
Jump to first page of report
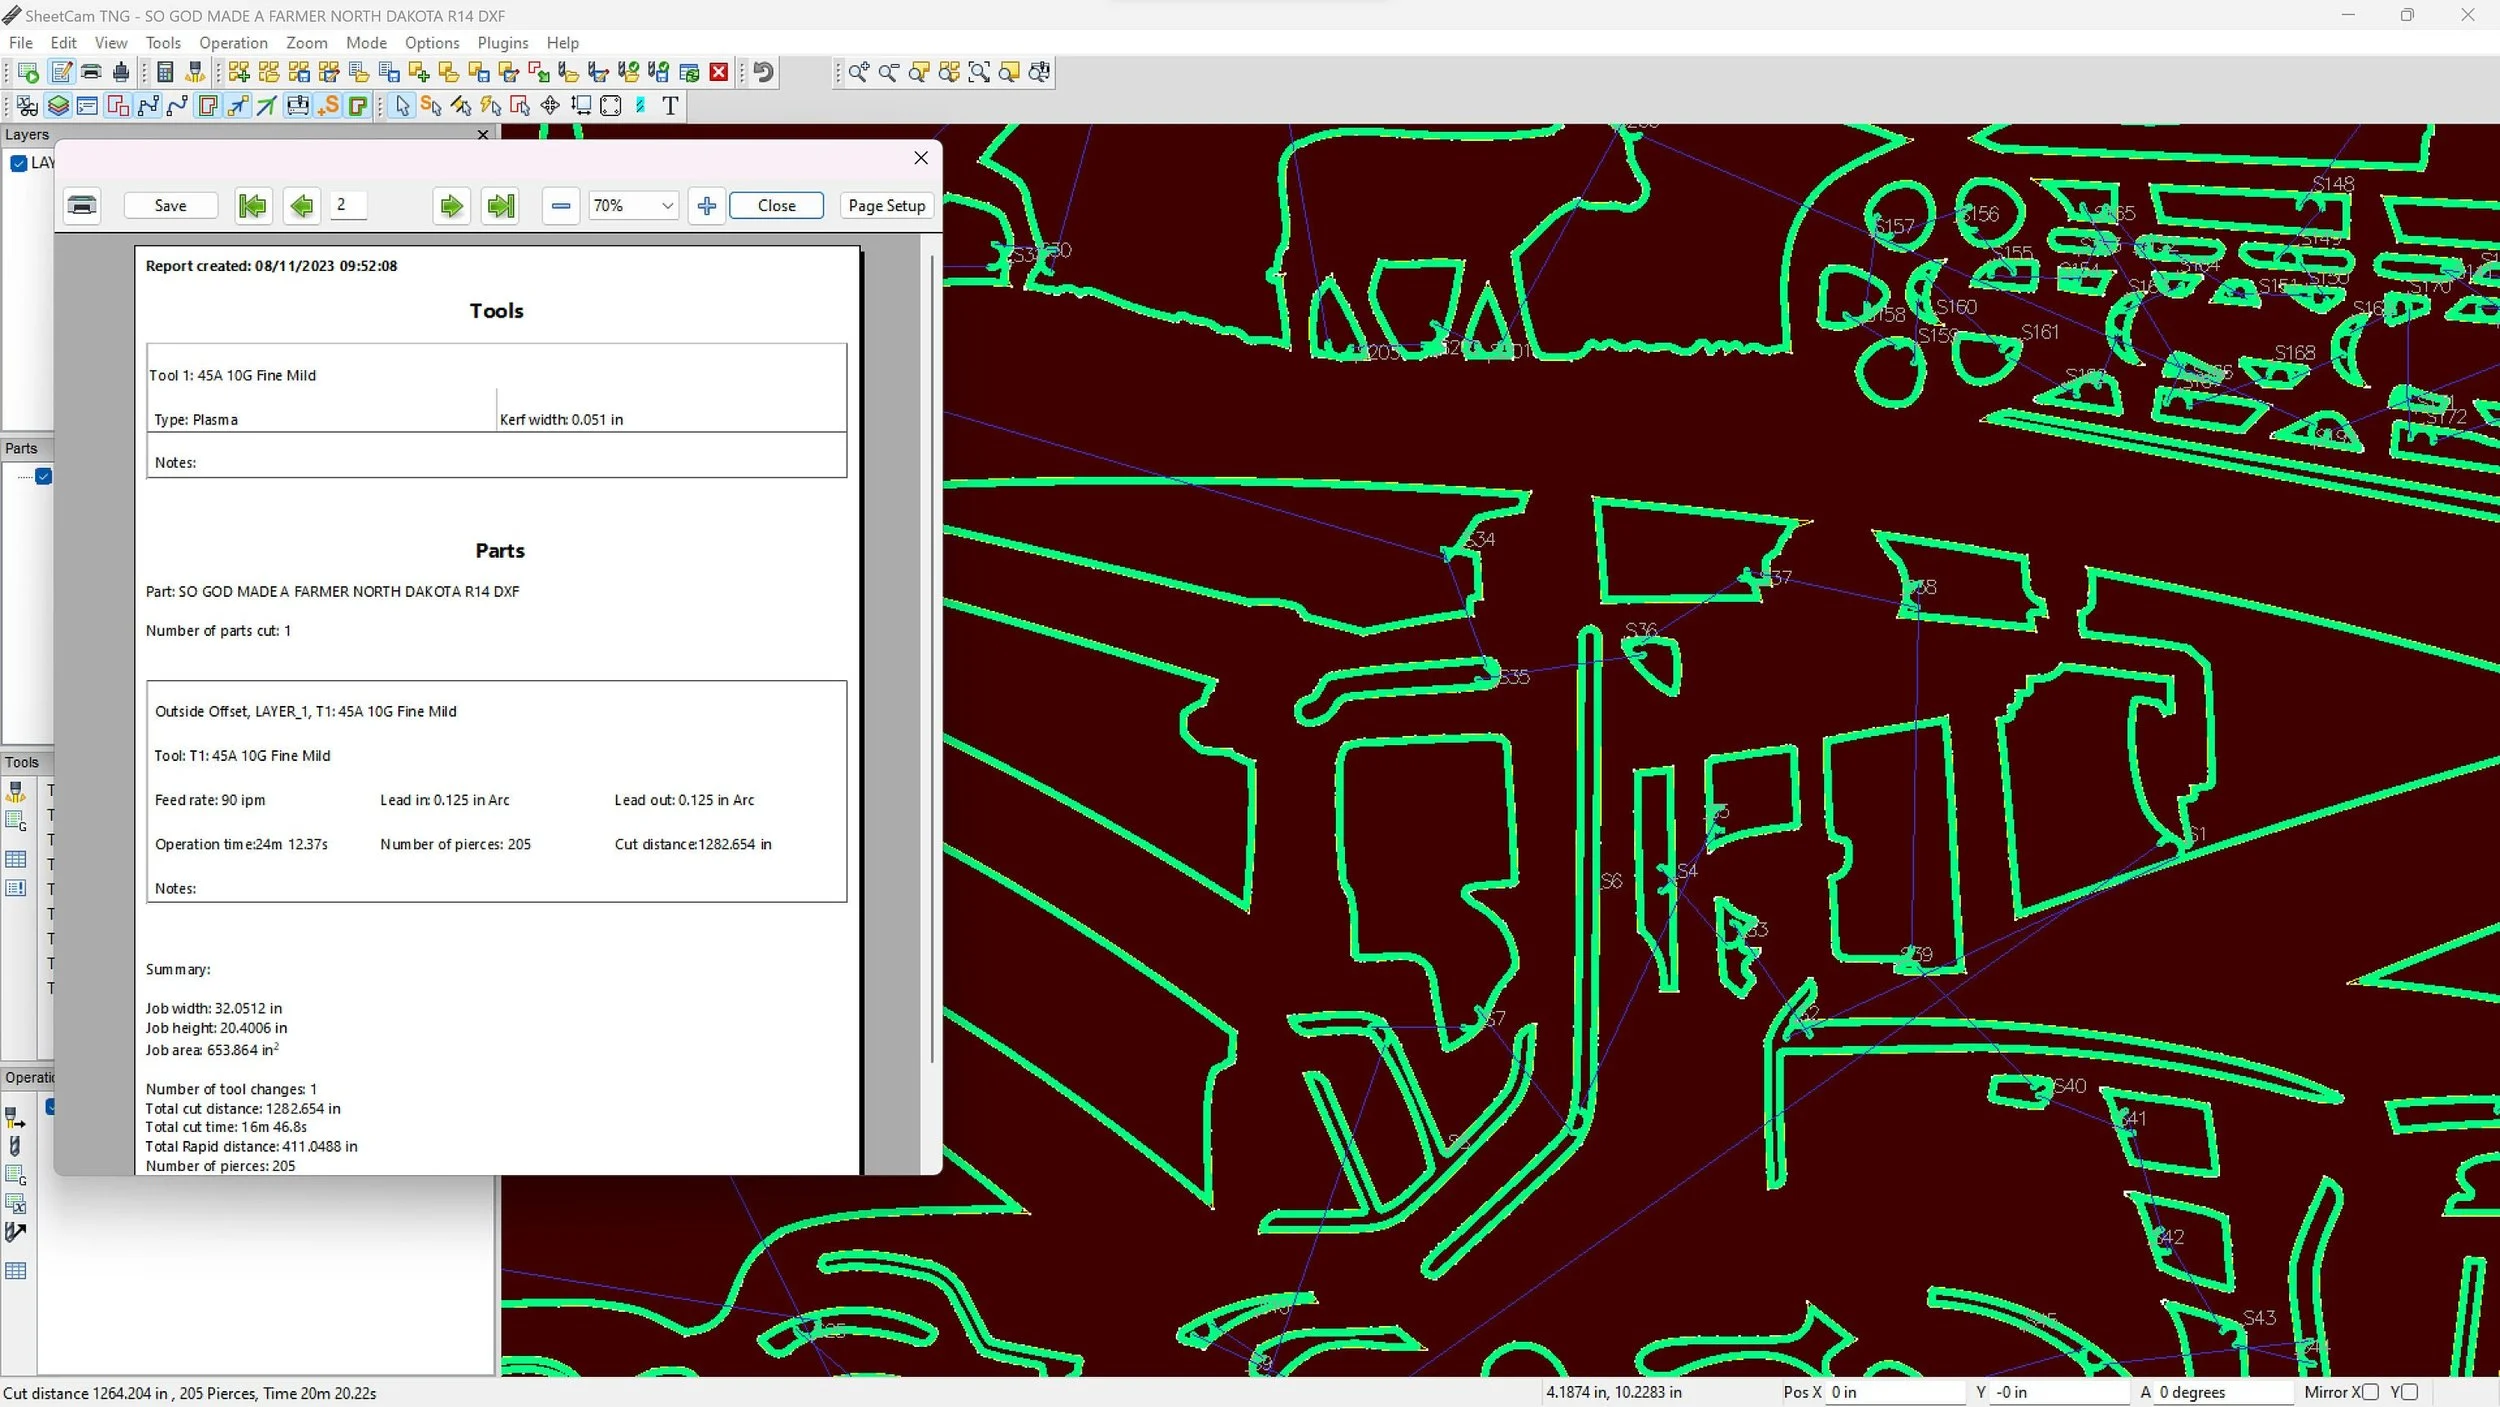click(253, 205)
